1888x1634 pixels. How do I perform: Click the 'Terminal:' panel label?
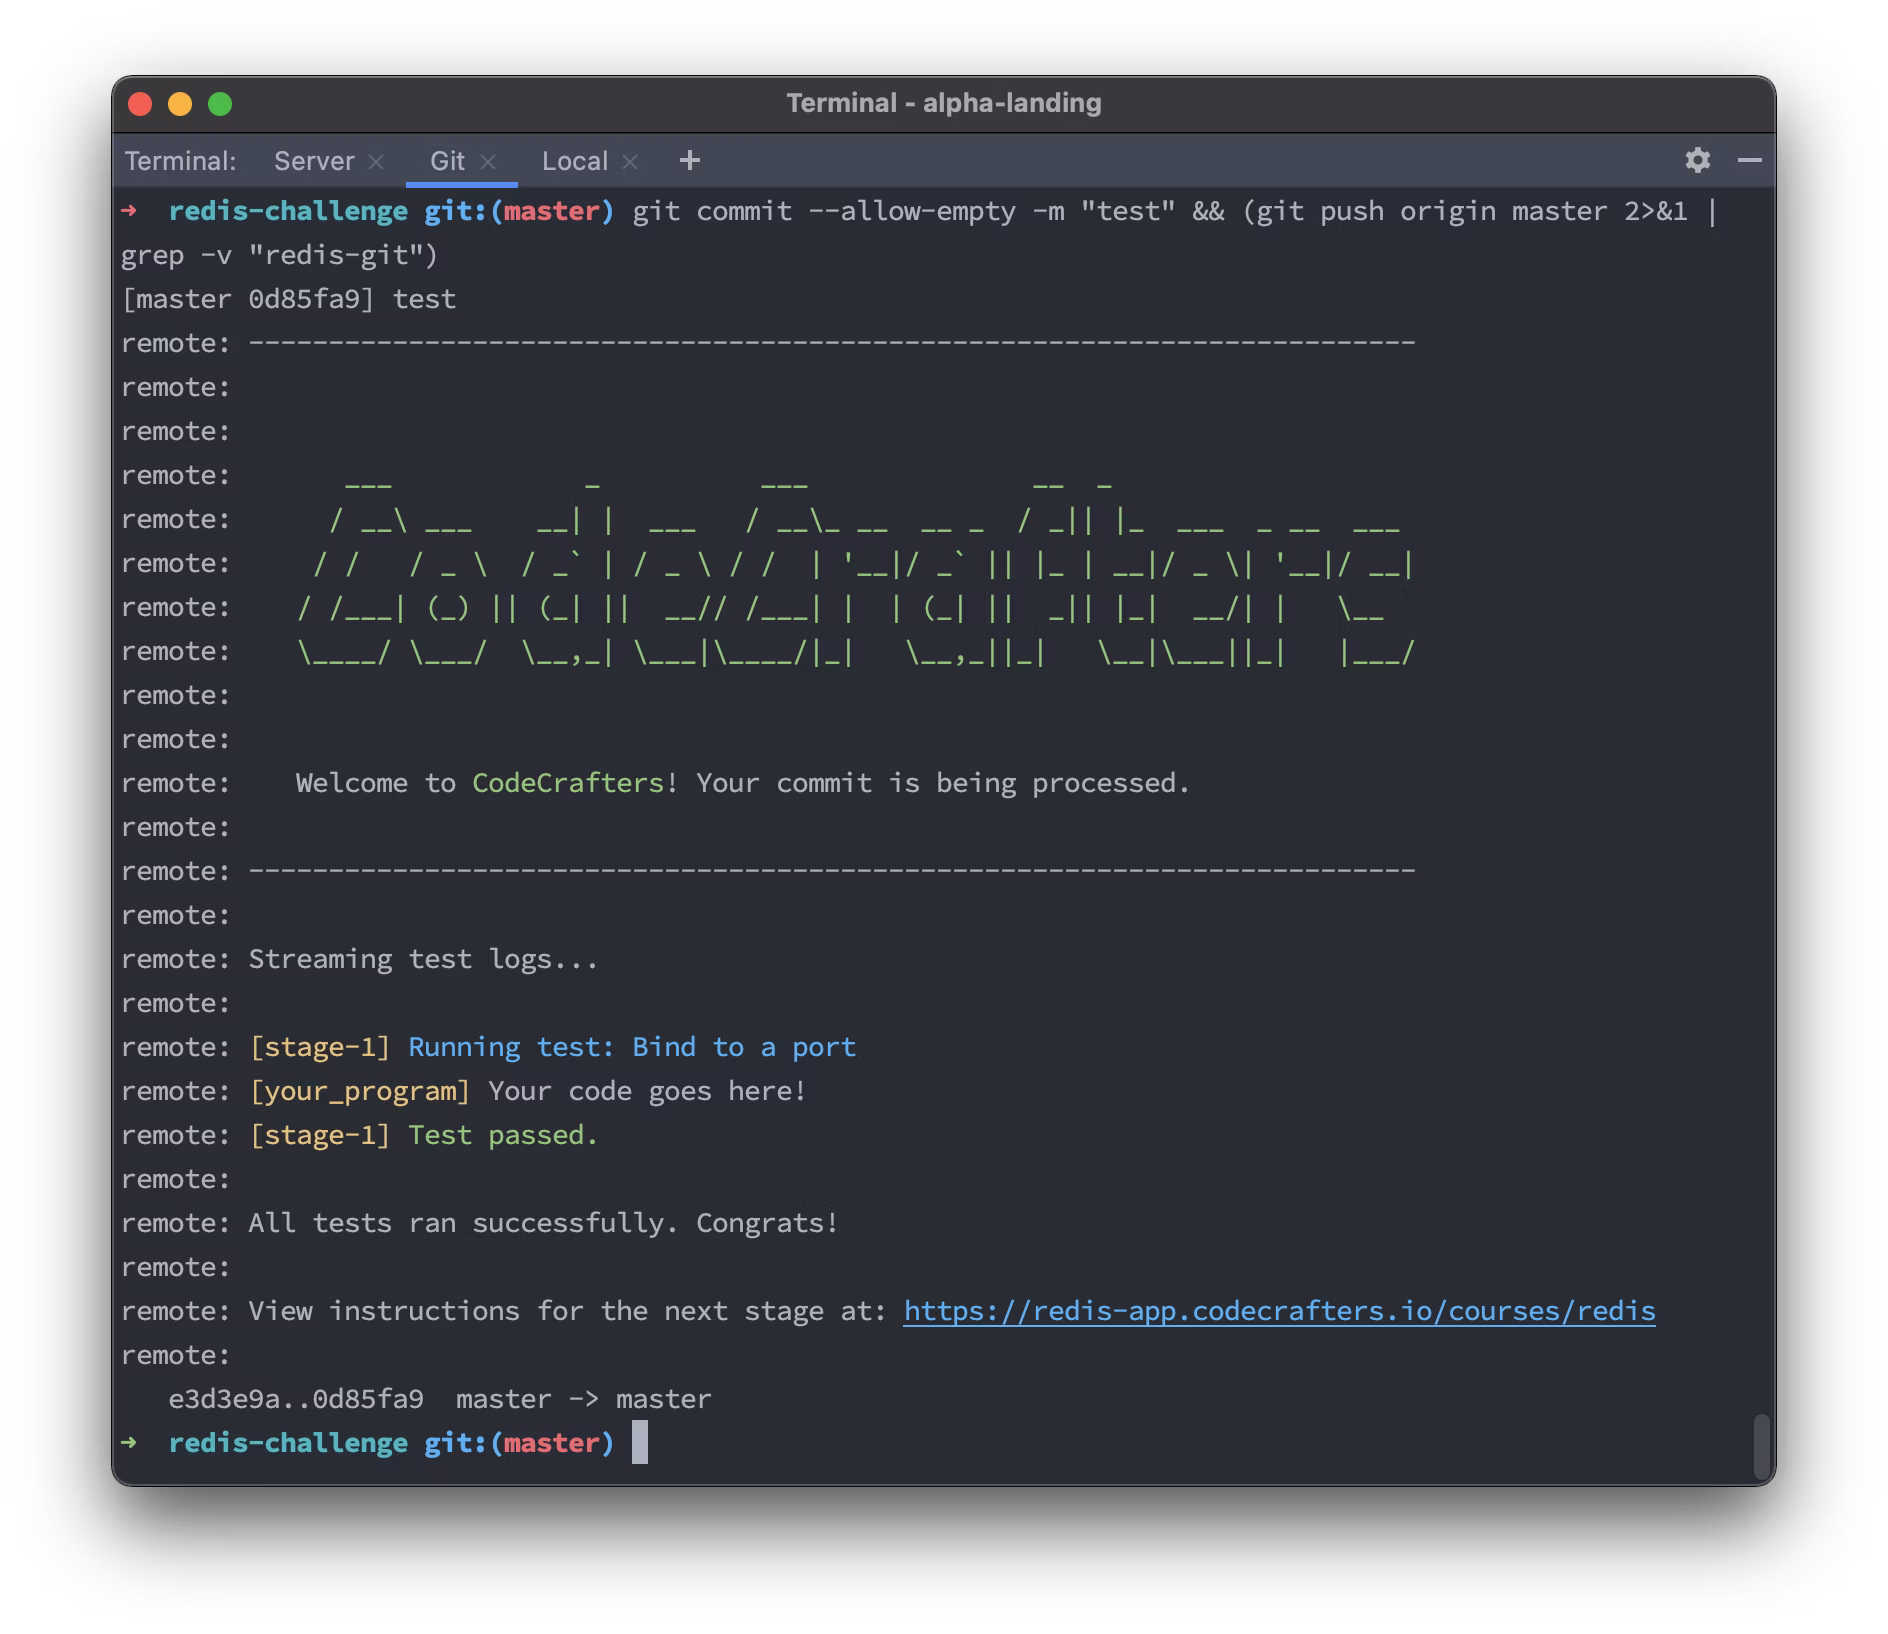(x=181, y=162)
